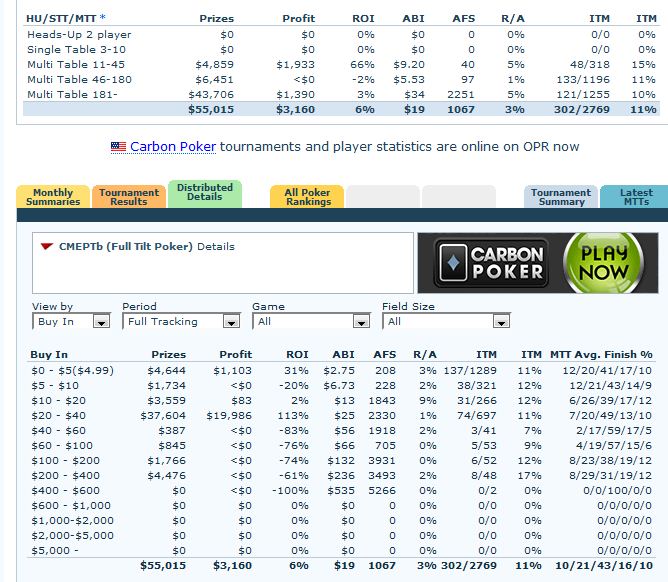Screen dimensions: 668x582
Task: Click the CMEPTb (Full Tilt Poker) player name
Action: coord(126,246)
